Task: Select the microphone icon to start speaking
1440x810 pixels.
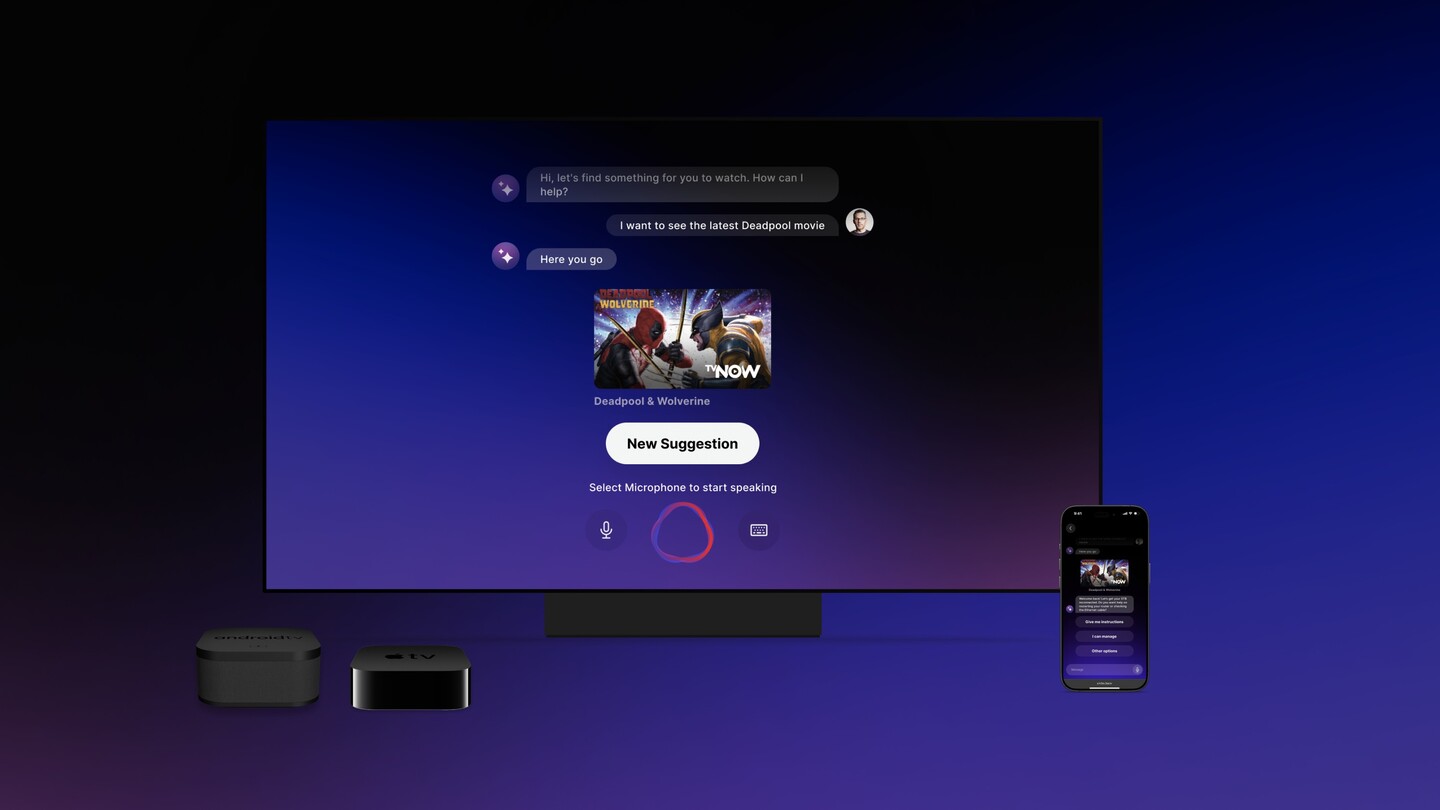Action: point(606,529)
